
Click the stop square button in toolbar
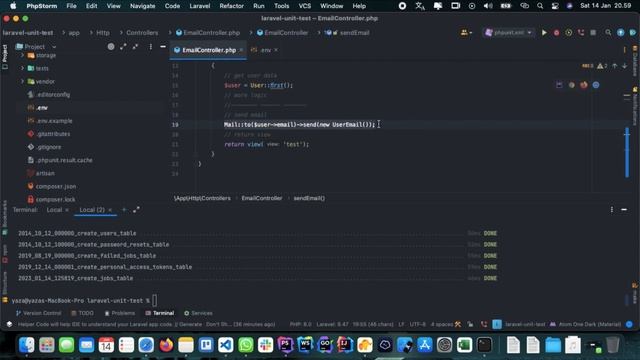pos(593,33)
